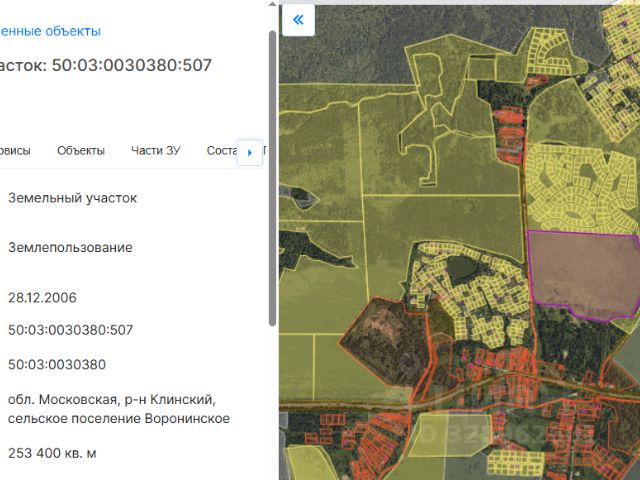Click the address text обл. Московская, р-н Клинский

112,399
